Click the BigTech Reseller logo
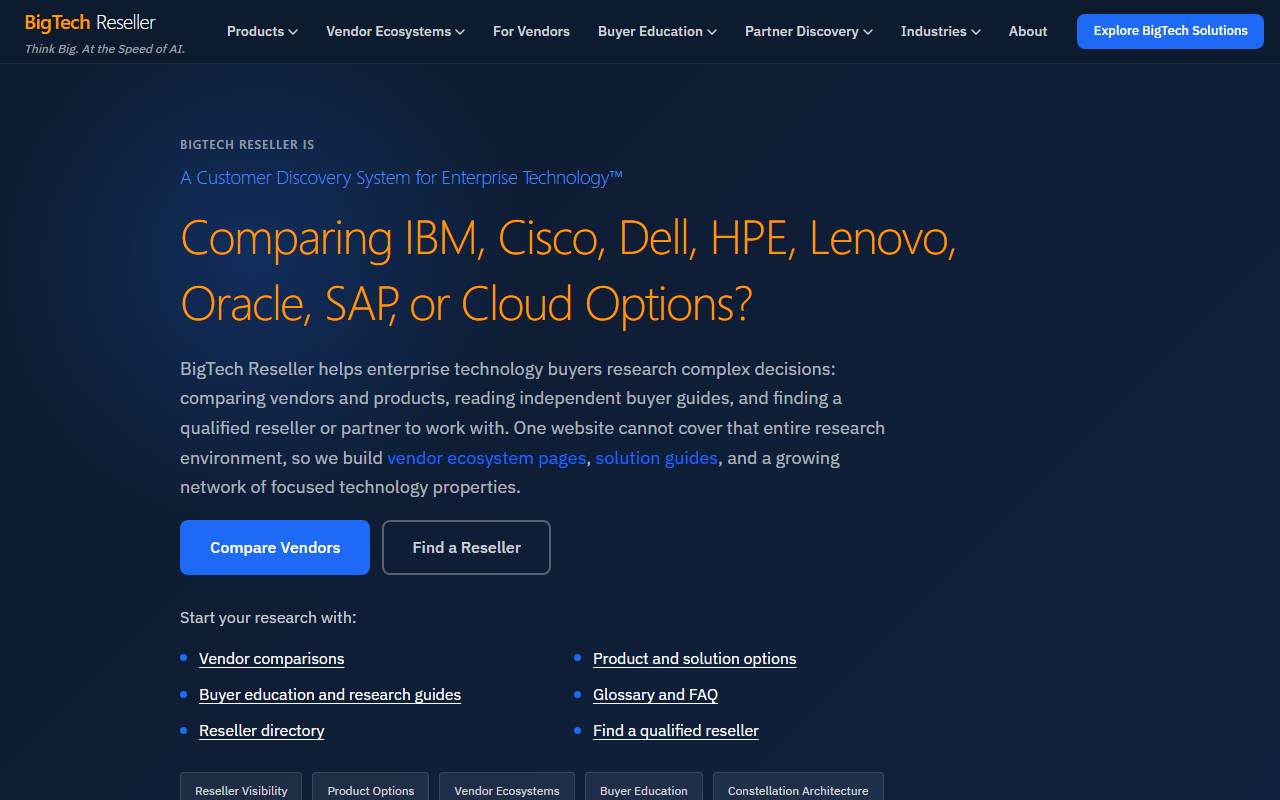Viewport: 1280px width, 800px height. [90, 22]
